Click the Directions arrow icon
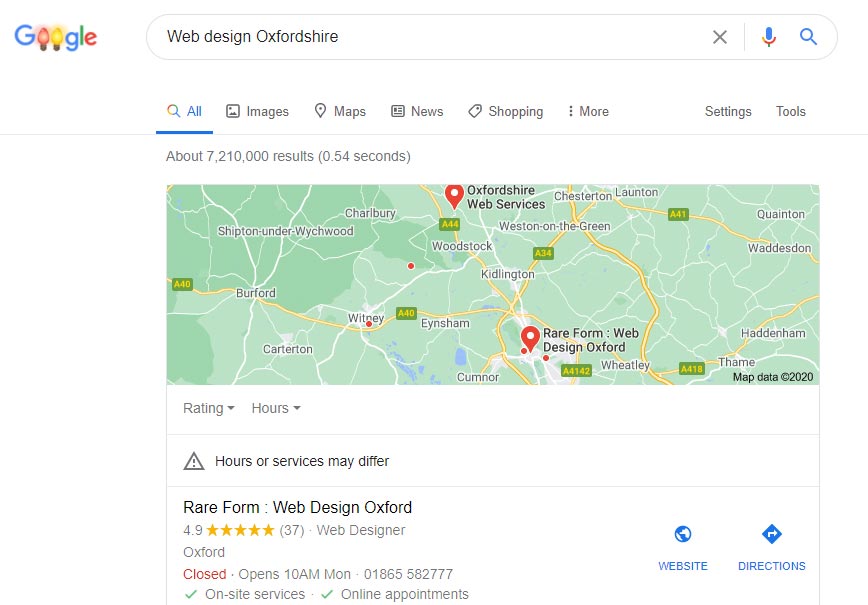 tap(771, 534)
